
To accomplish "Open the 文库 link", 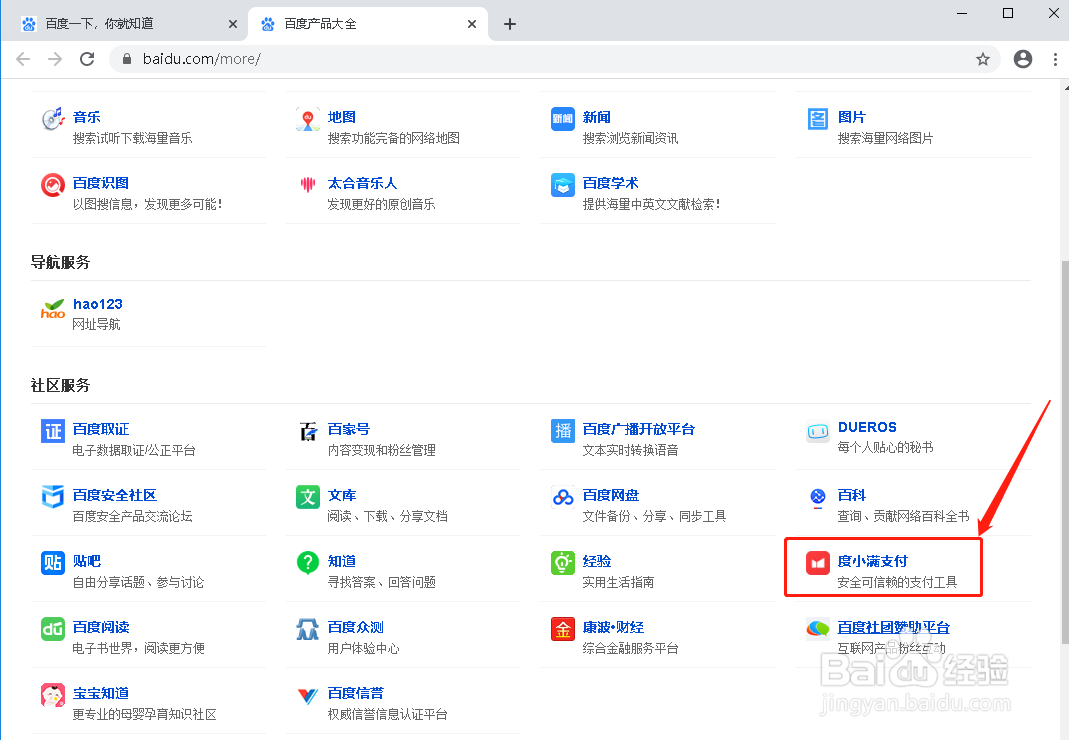I will click(x=342, y=495).
